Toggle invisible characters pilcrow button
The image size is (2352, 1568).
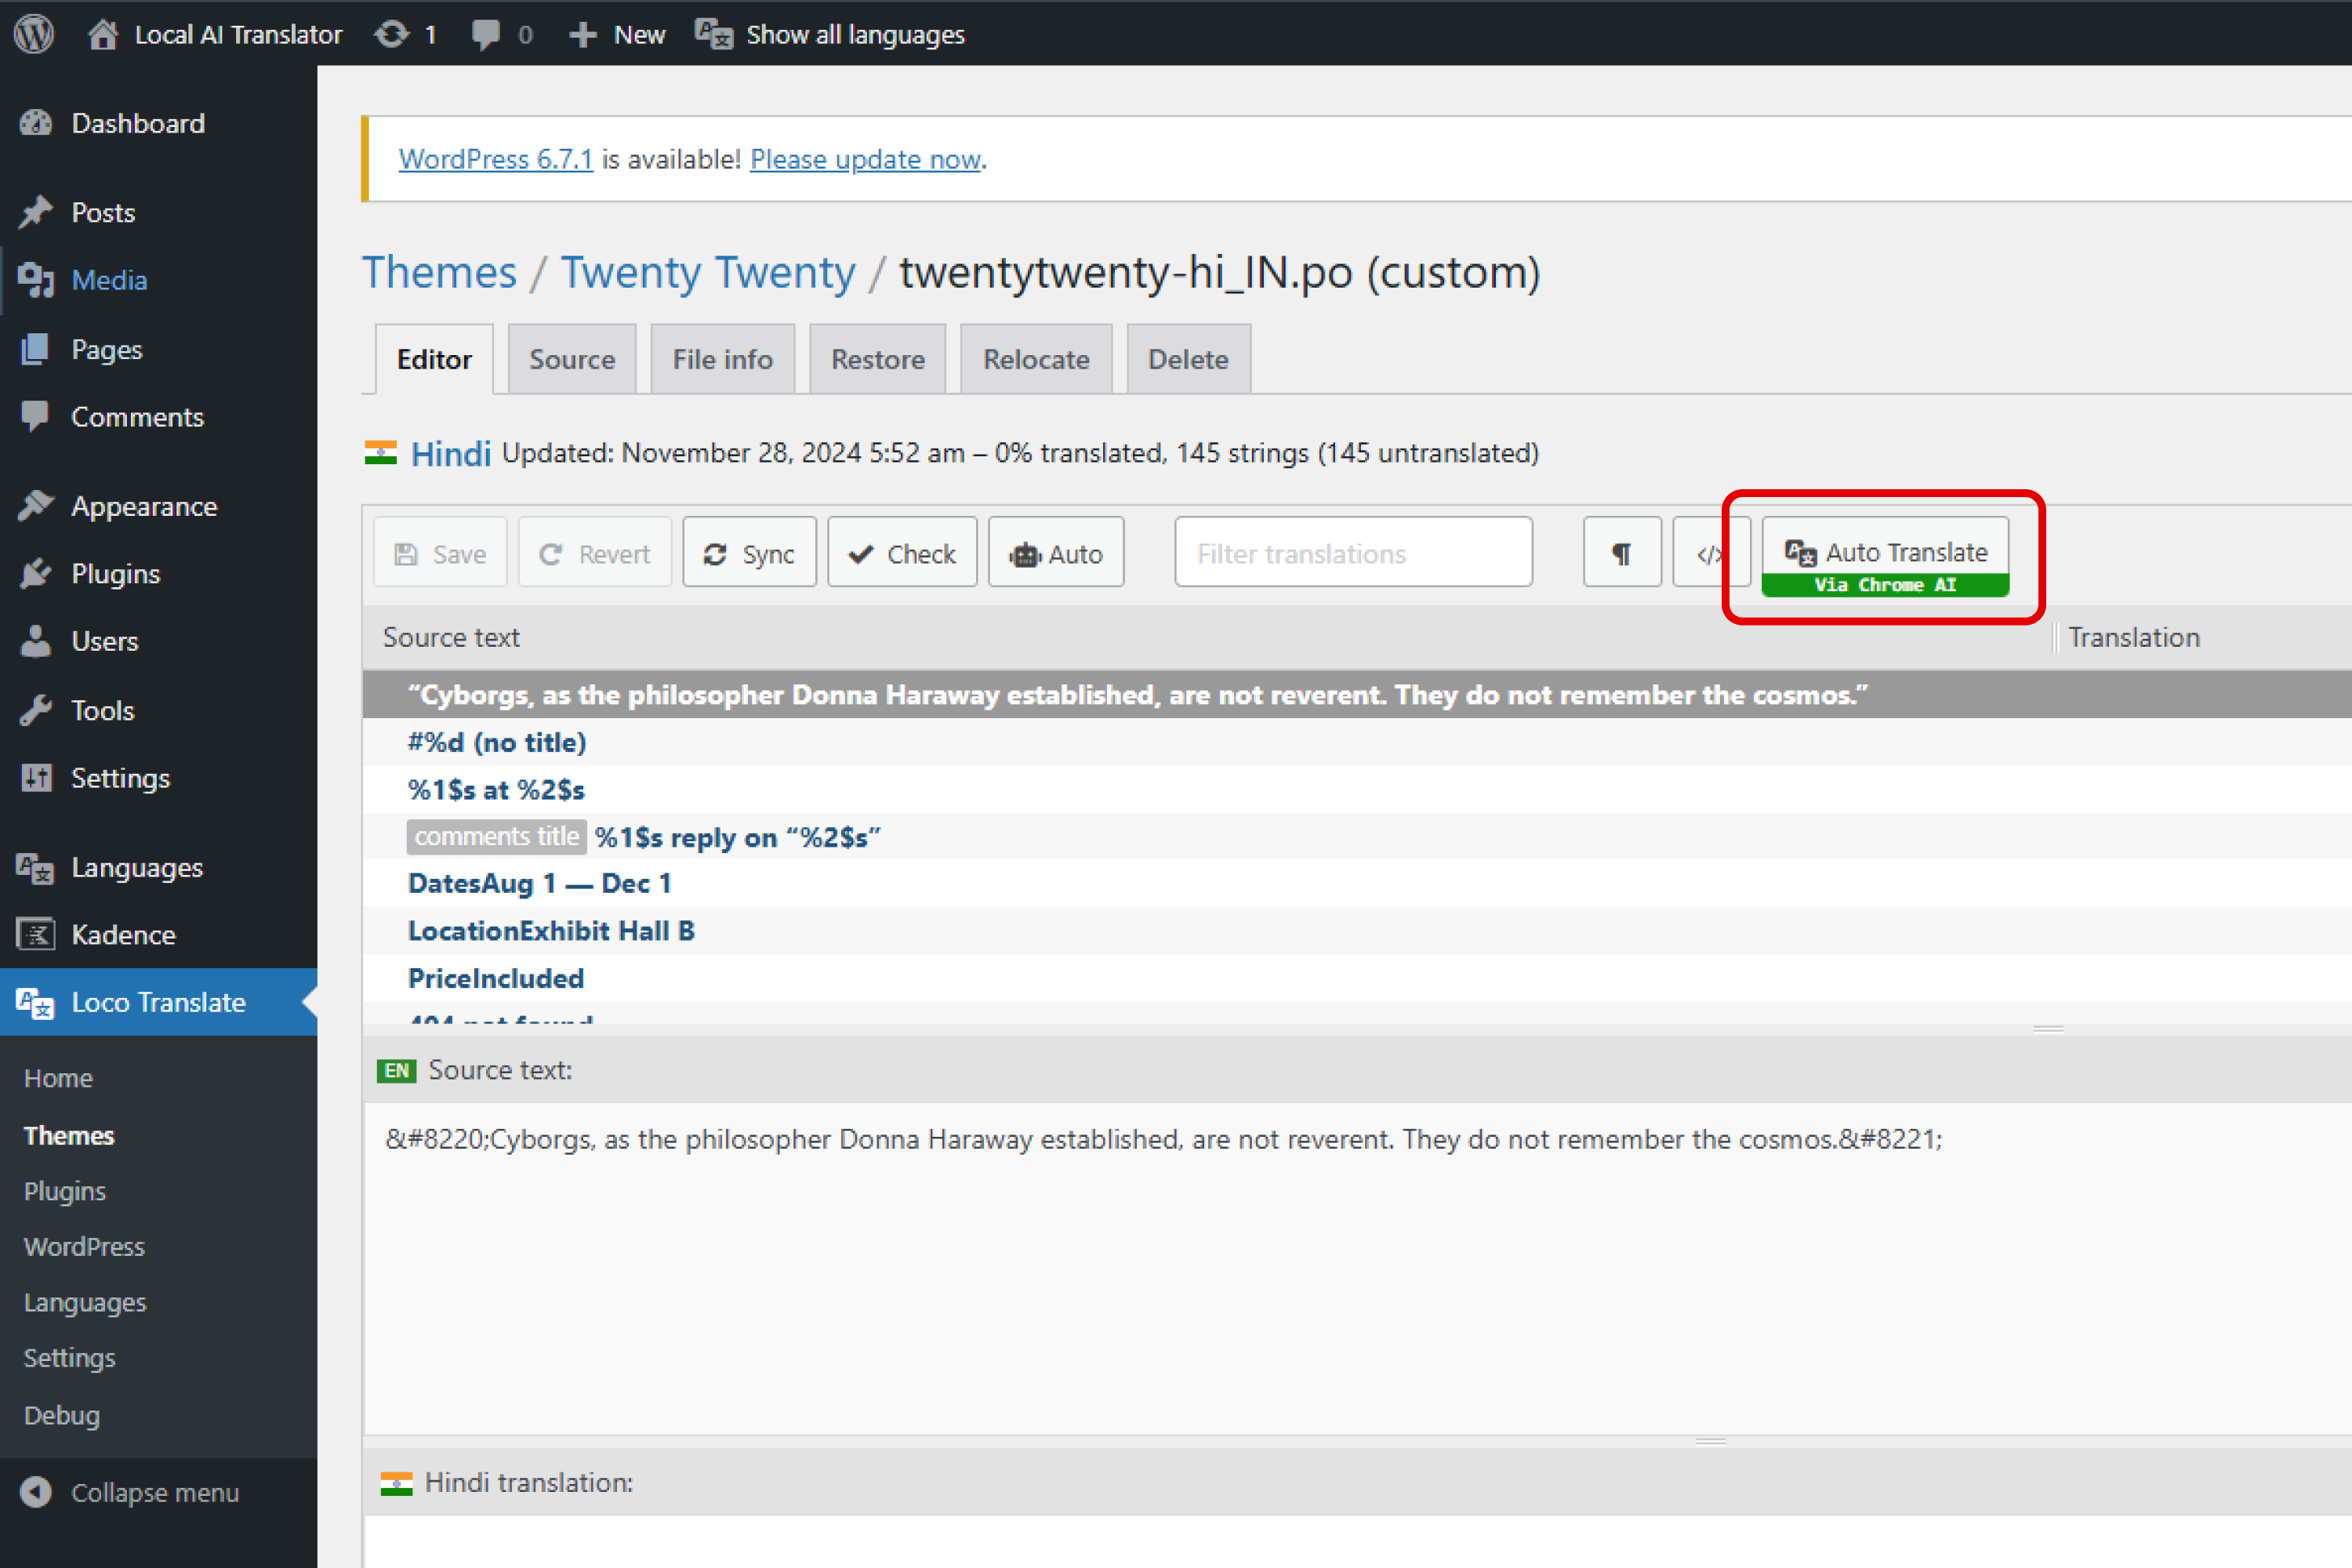click(x=1621, y=552)
